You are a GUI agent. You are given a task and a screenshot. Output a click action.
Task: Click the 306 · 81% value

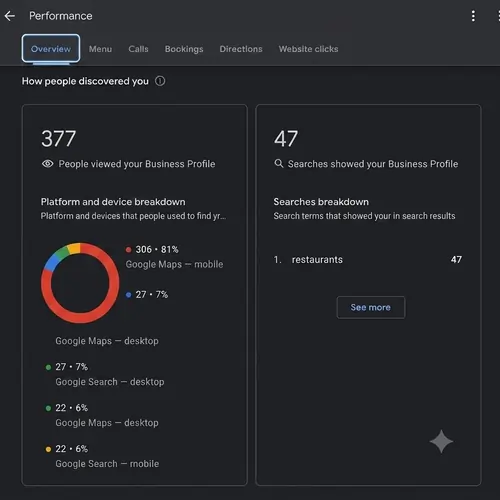coord(157,249)
